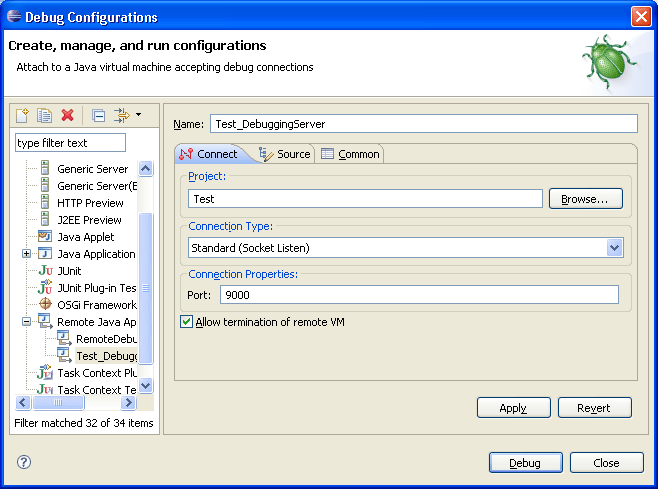Select the Test_Debug configuration entry

107,356
